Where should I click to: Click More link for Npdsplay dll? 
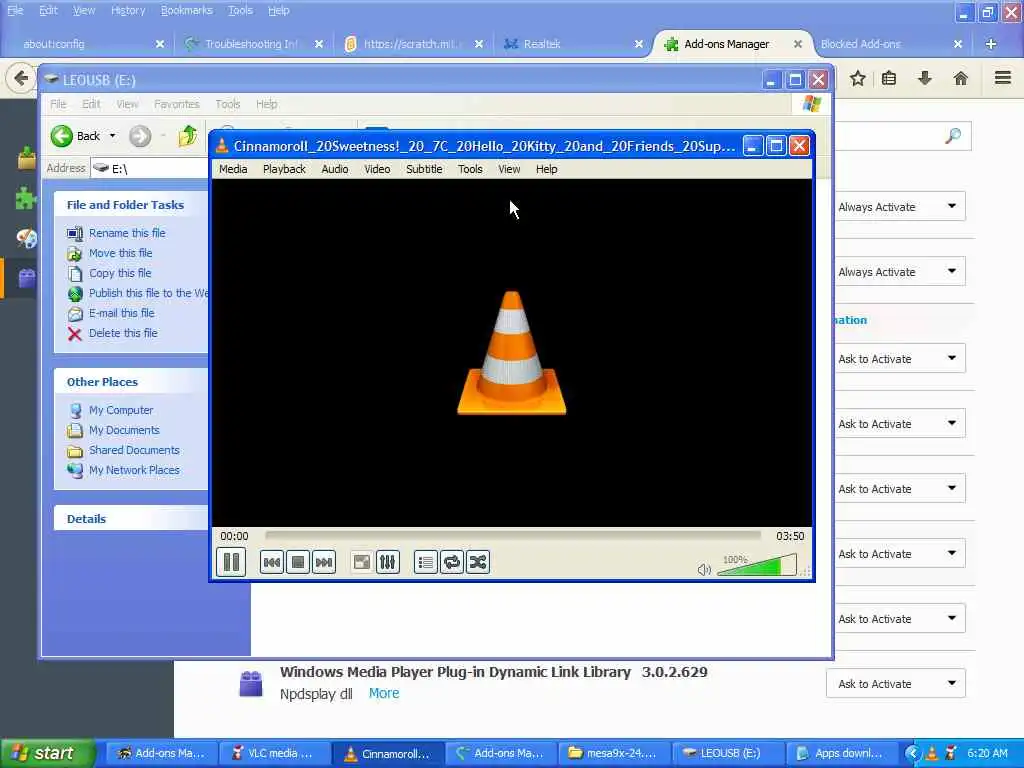[x=384, y=694]
